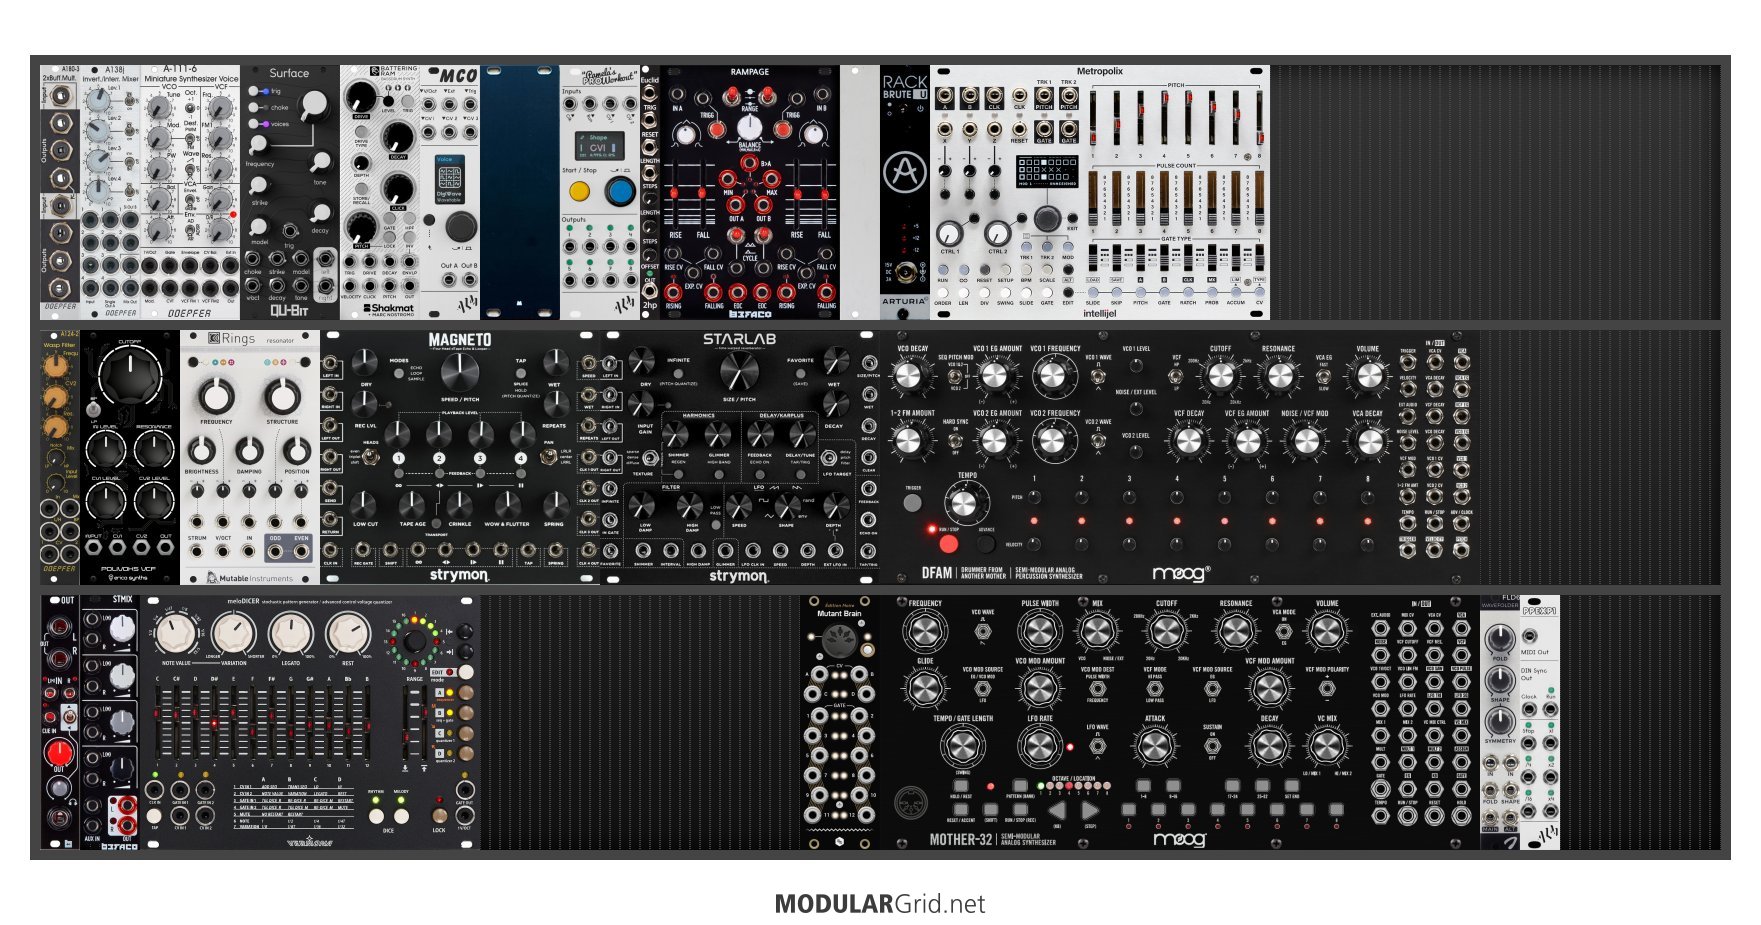Click the Mother-32 Attack knob
The width and height of the screenshot is (1761, 925).
pos(1154,746)
